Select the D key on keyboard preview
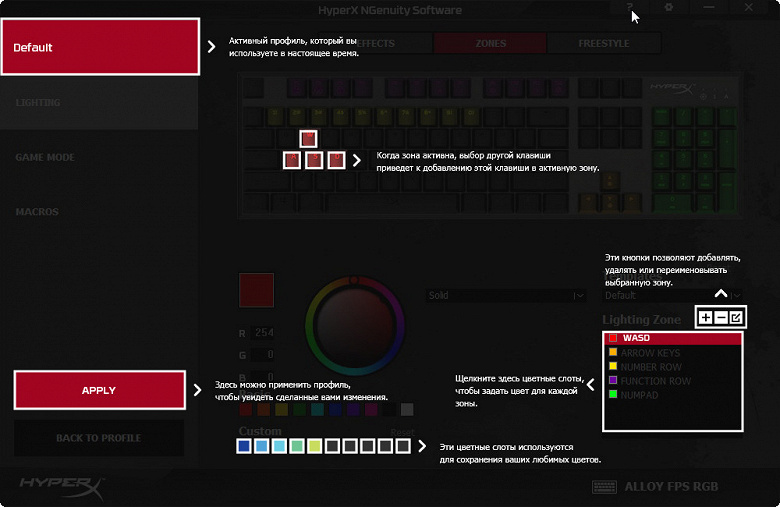This screenshot has width=780, height=507. [x=336, y=160]
